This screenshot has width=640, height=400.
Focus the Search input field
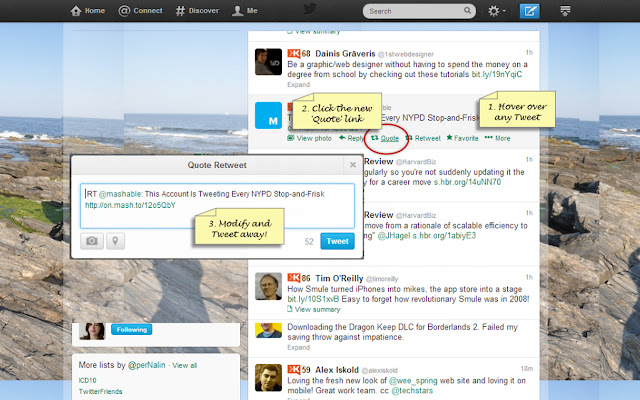(x=419, y=11)
